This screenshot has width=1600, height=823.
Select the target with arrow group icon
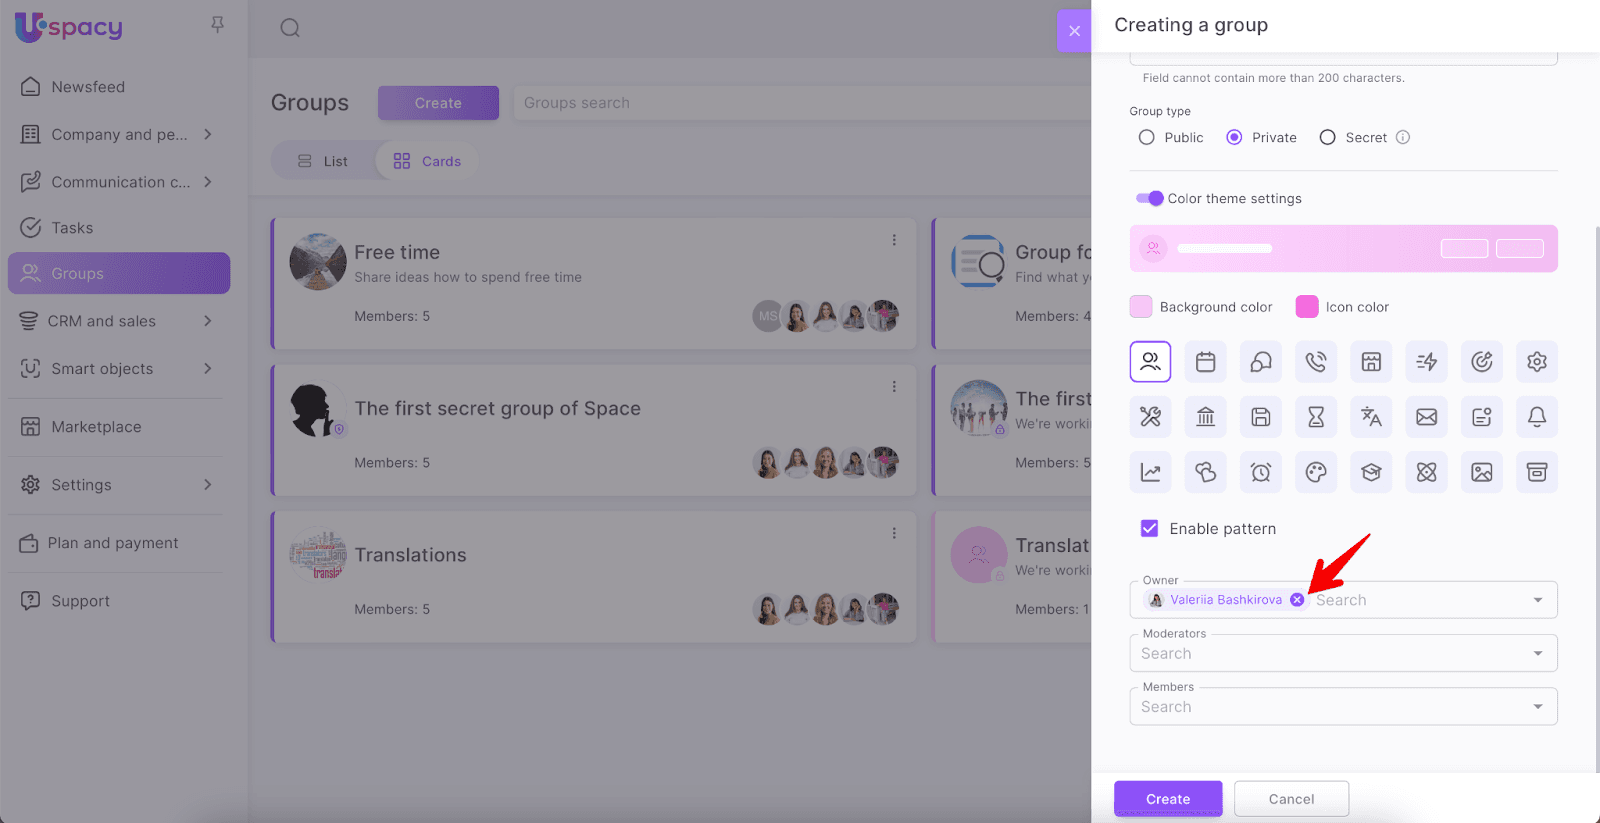(x=1482, y=361)
